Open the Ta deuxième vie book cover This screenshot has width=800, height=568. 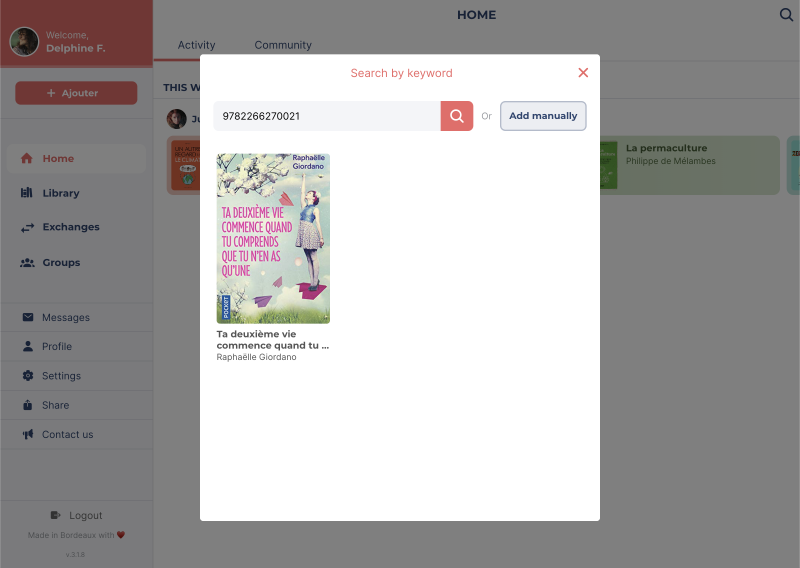click(273, 238)
